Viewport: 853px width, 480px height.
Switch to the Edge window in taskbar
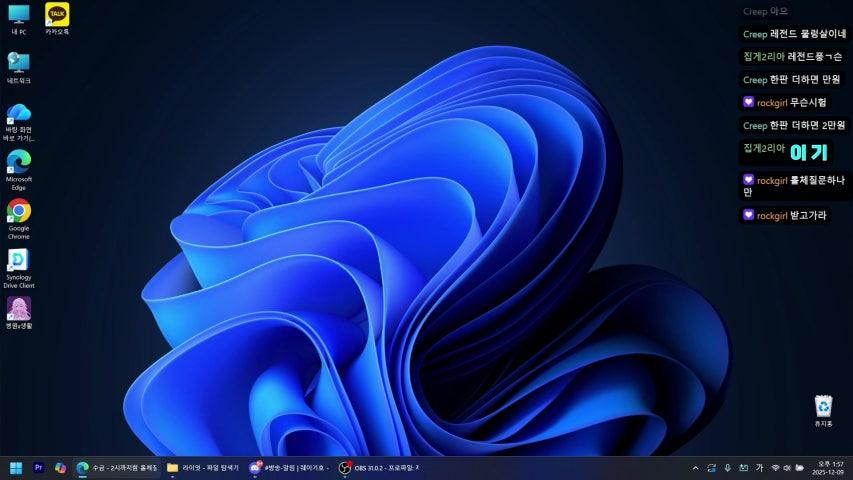point(117,468)
